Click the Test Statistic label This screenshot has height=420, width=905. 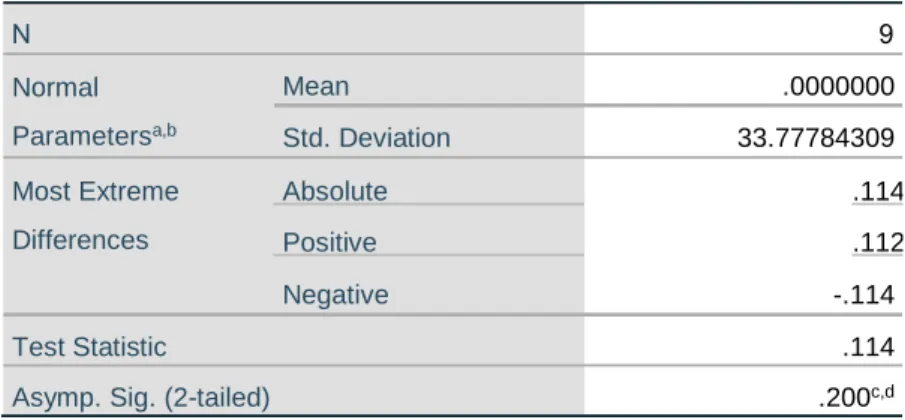89,347
